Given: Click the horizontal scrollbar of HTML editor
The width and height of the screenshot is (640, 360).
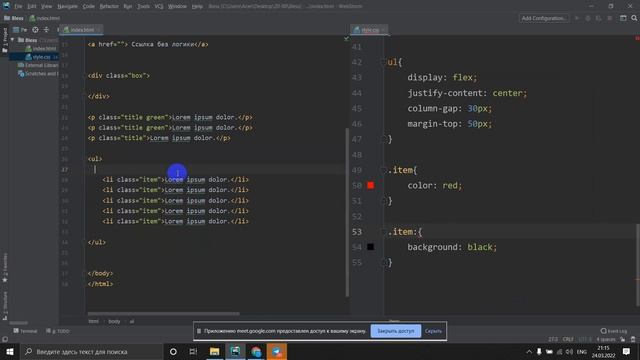Looking at the screenshot, I should tap(163, 313).
